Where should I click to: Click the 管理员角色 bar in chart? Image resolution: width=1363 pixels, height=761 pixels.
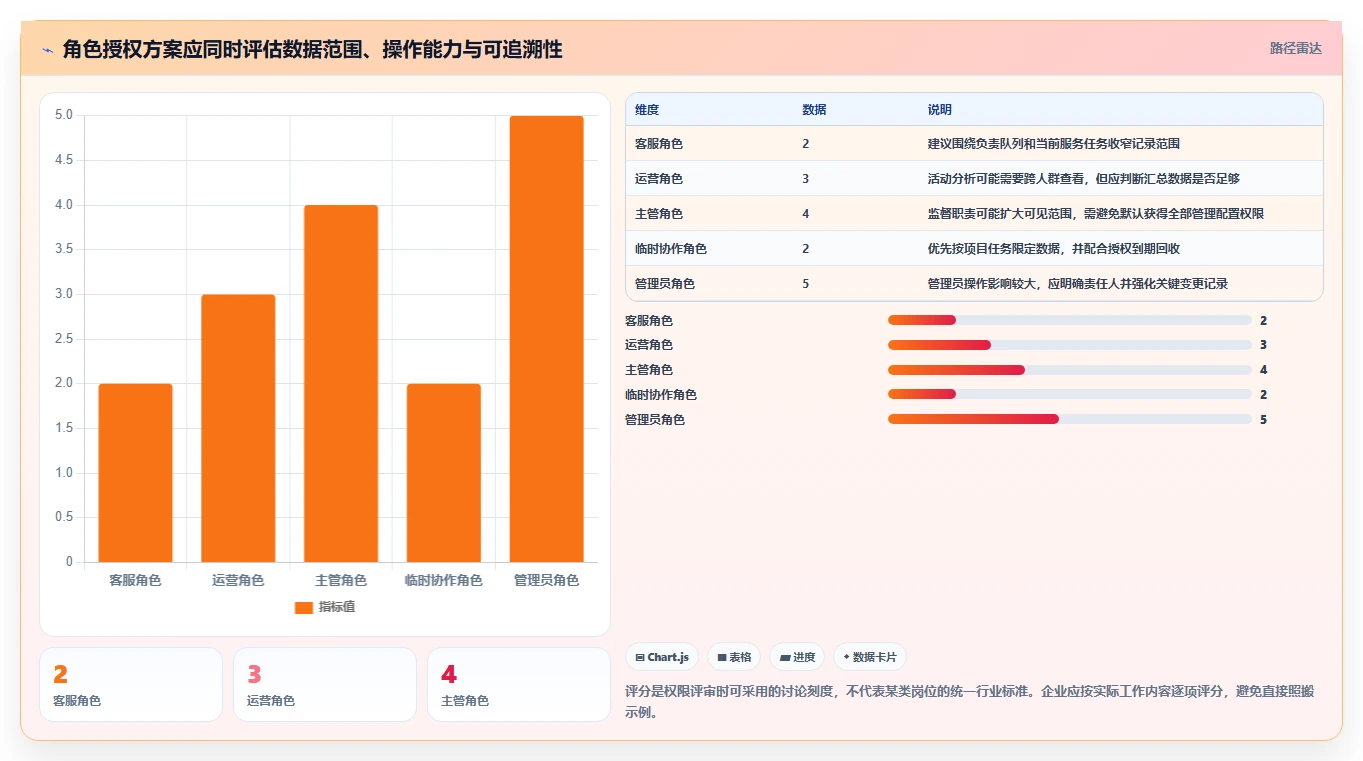pyautogui.click(x=546, y=339)
